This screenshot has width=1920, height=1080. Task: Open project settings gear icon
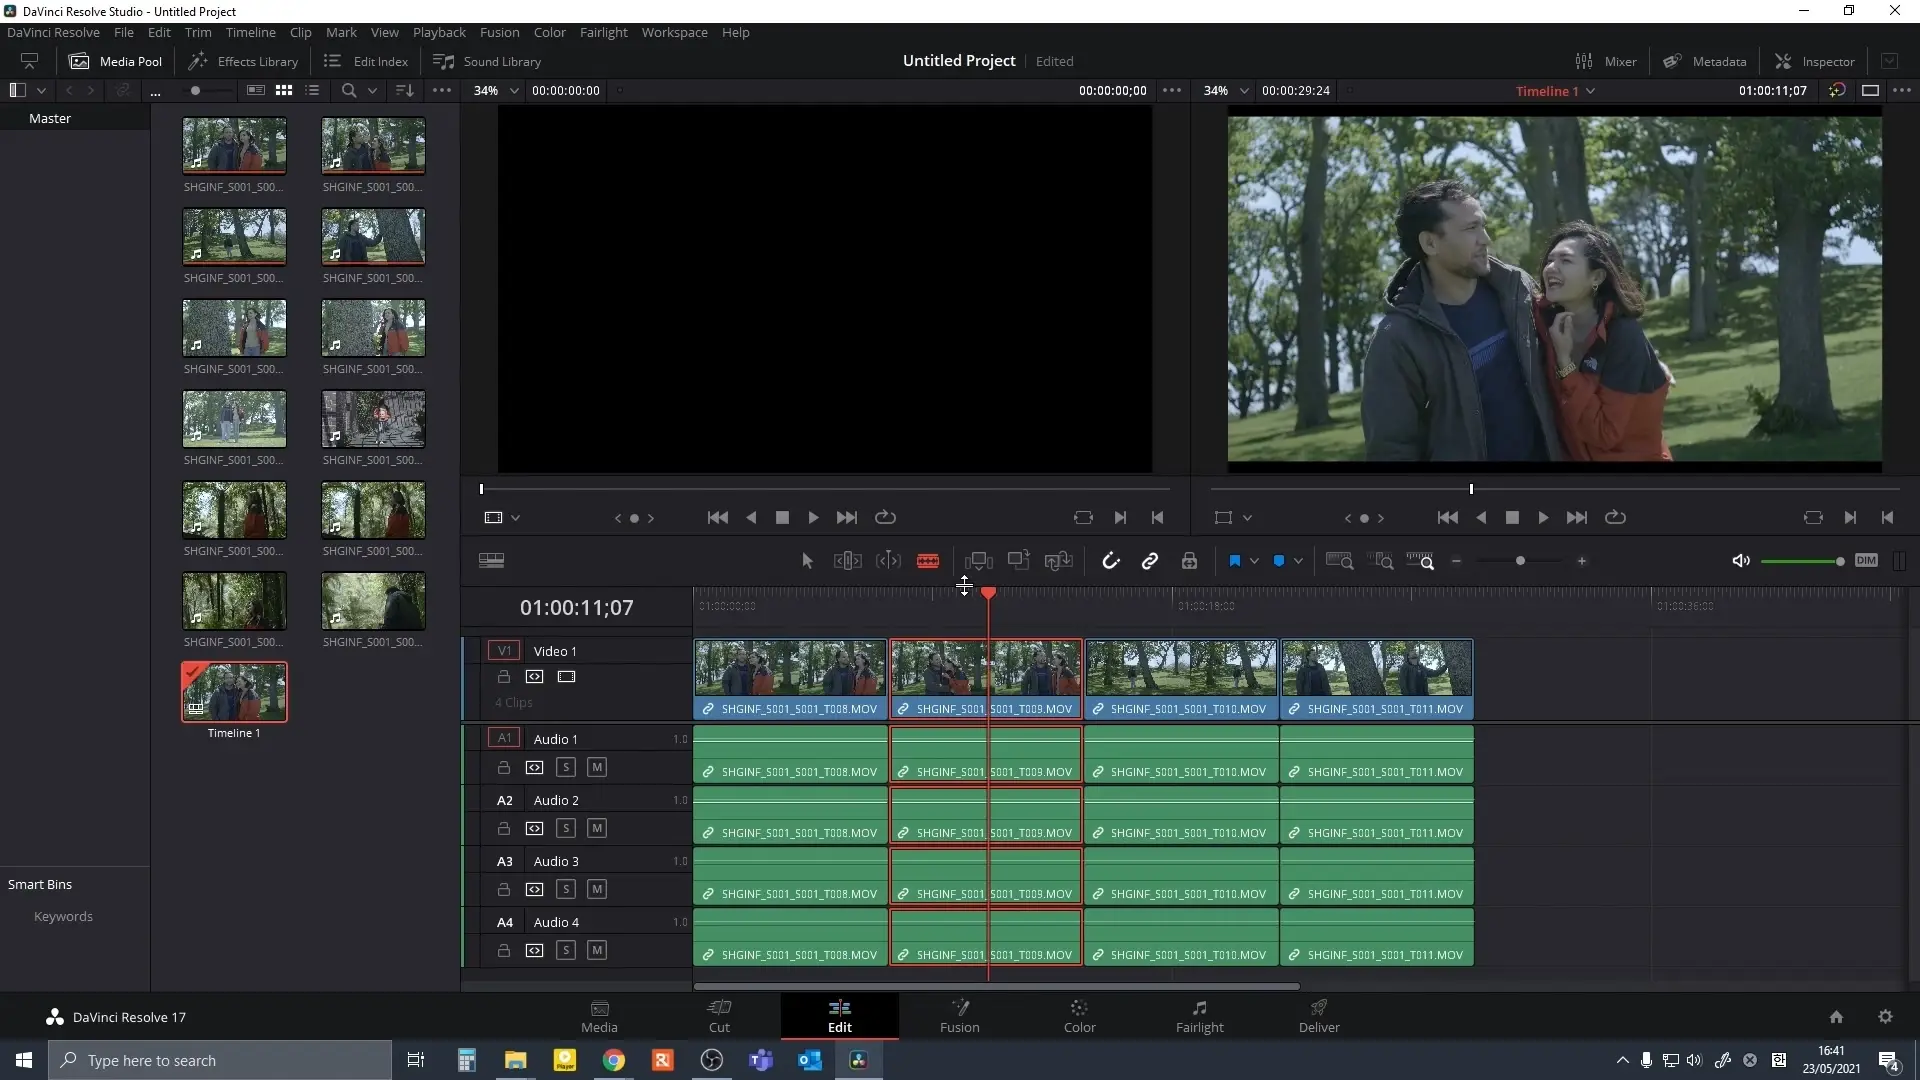(x=1885, y=1016)
